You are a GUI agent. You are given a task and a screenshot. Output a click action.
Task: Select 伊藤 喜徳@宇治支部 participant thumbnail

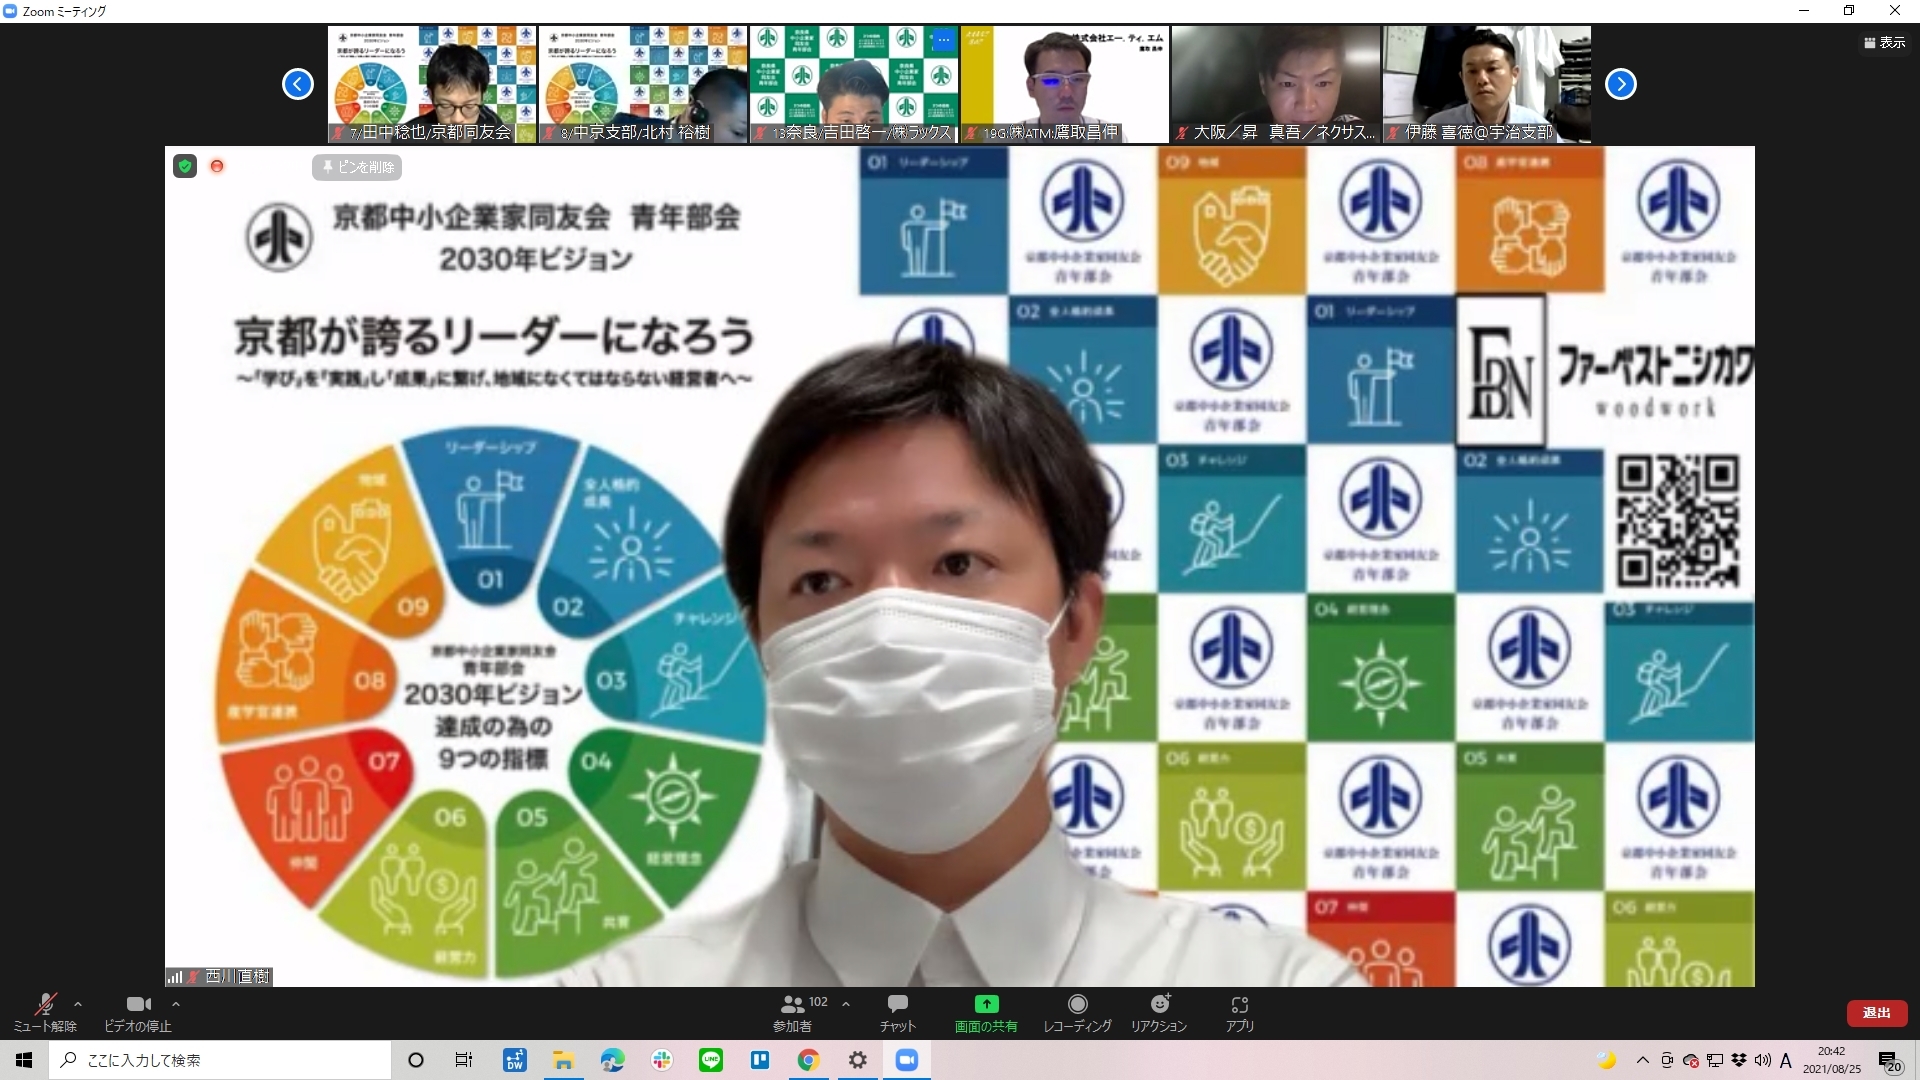point(1487,84)
